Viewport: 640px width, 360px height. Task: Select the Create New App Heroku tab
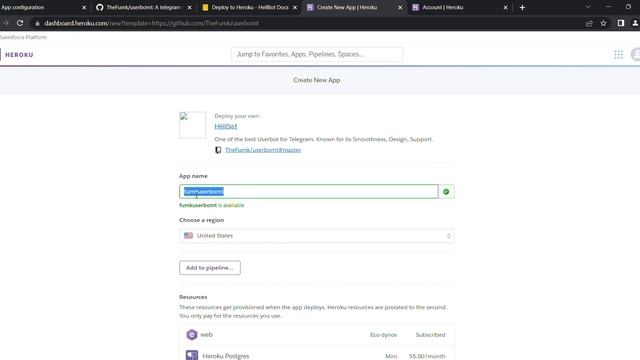pyautogui.click(x=347, y=7)
